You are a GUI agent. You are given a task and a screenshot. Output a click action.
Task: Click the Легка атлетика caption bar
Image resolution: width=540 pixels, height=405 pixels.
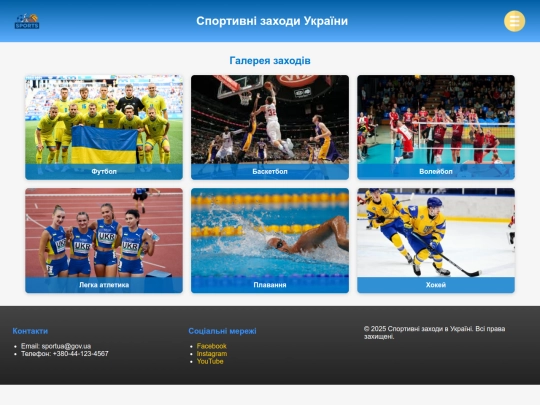[104, 285]
